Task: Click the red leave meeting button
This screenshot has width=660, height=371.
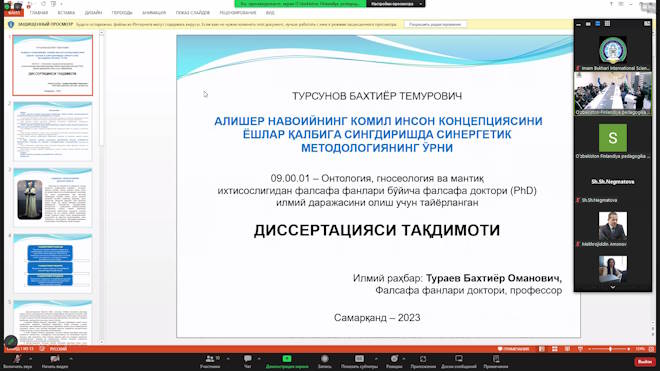Action: click(645, 362)
